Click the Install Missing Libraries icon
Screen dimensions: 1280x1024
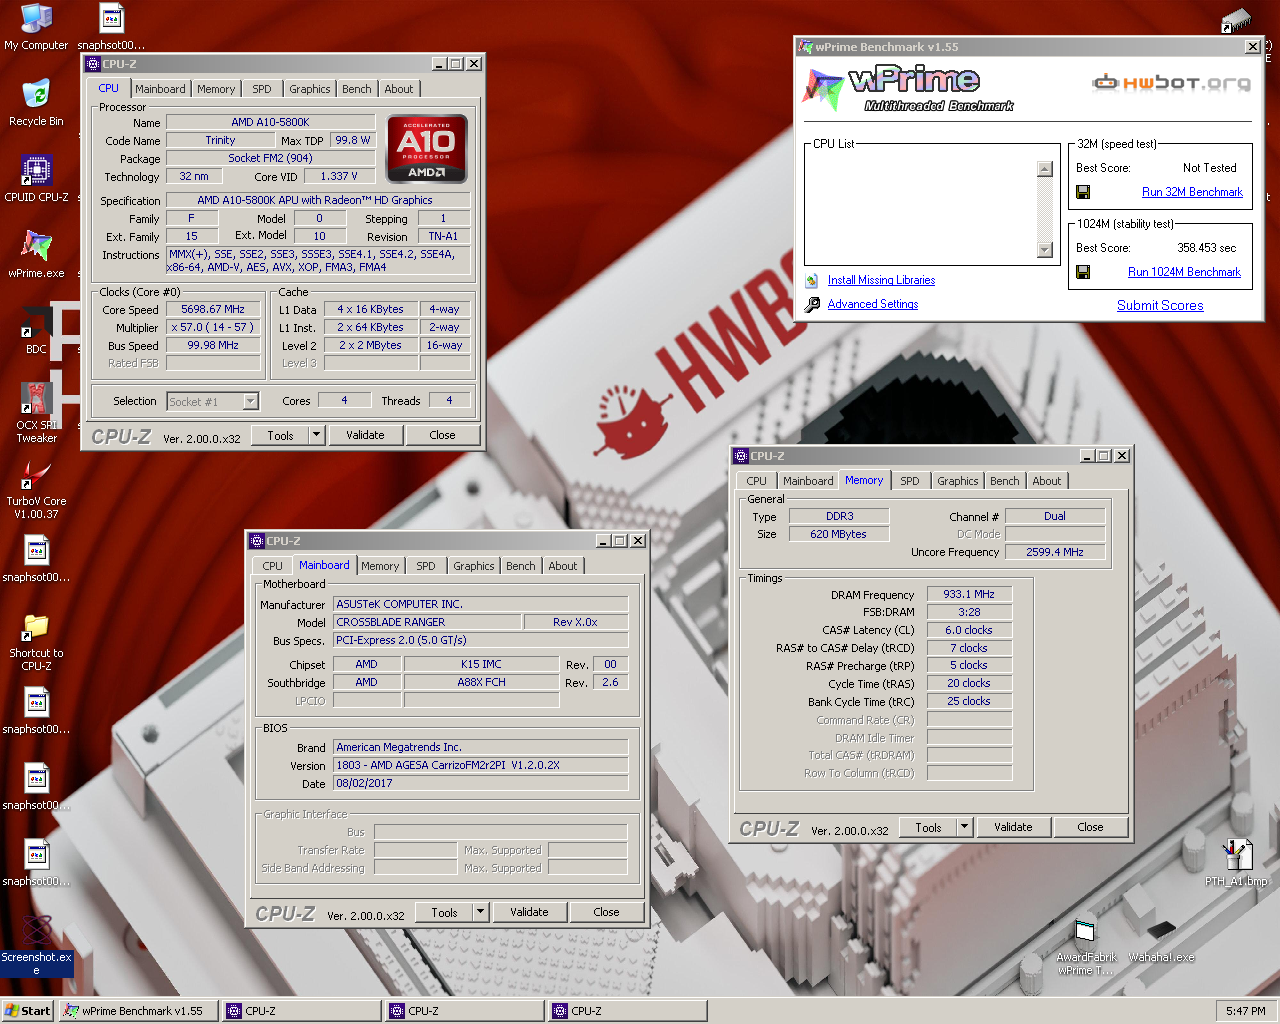(x=812, y=280)
